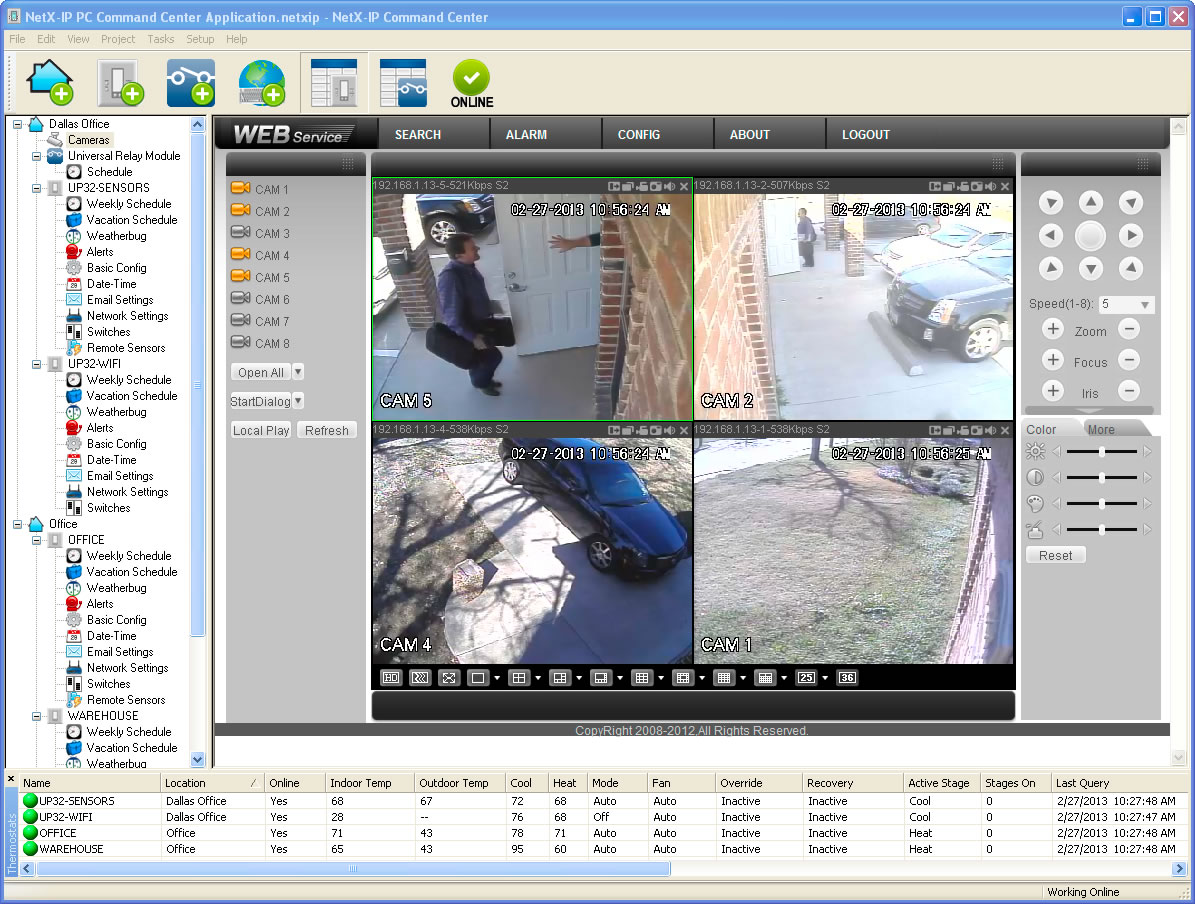Adjust the brightness slider
This screenshot has width=1195, height=904.
(1102, 452)
